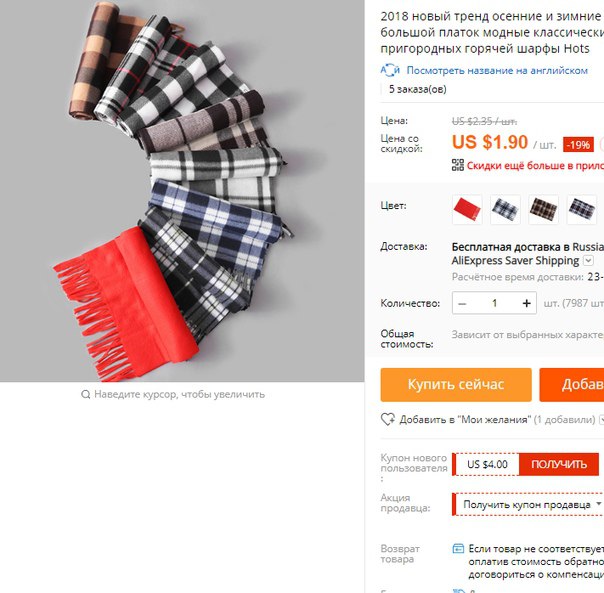
Task: Click the orange add to cart button
Action: coord(572,385)
